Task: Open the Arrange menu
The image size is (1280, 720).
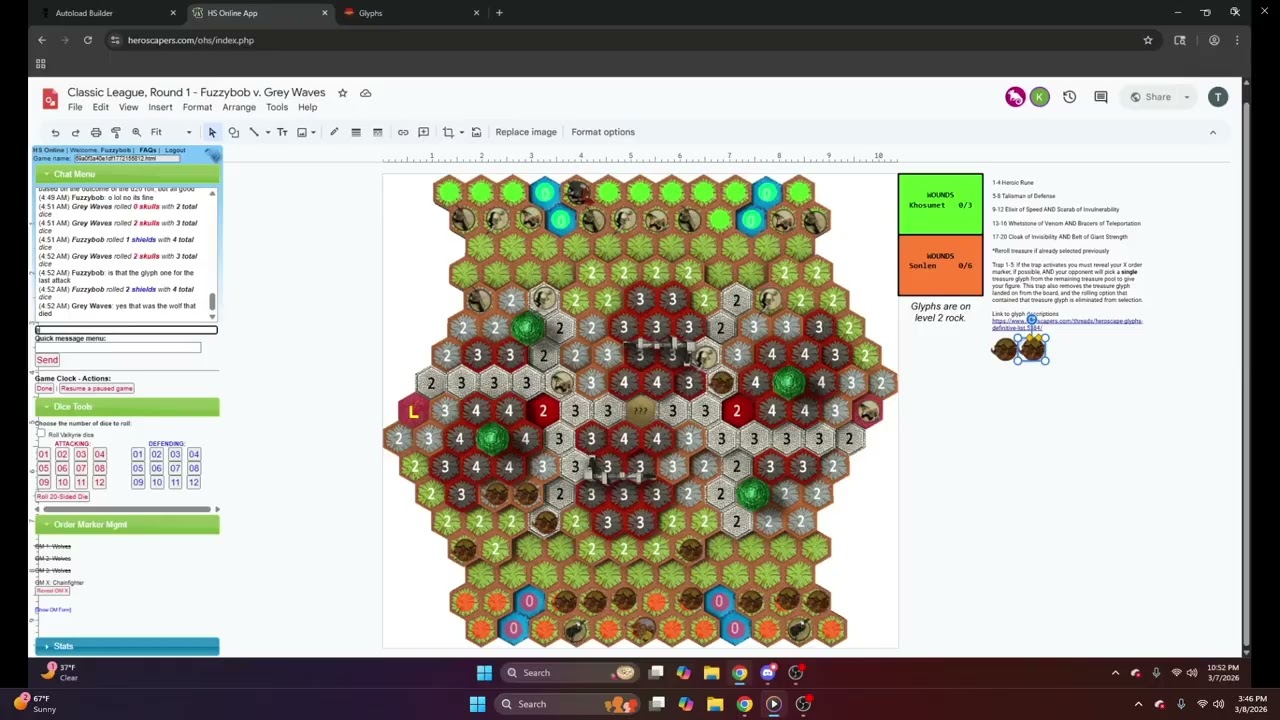Action: coord(239,108)
